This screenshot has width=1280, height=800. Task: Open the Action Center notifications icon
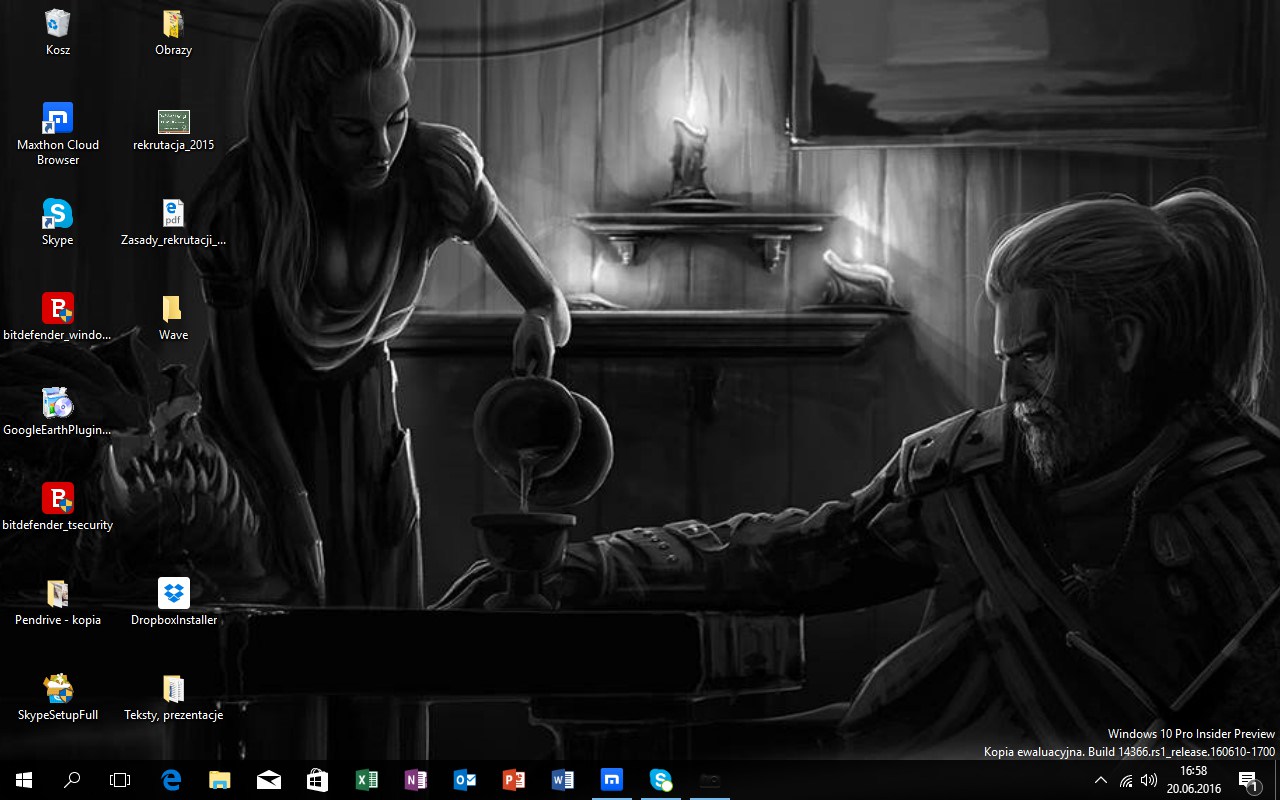click(x=1249, y=780)
